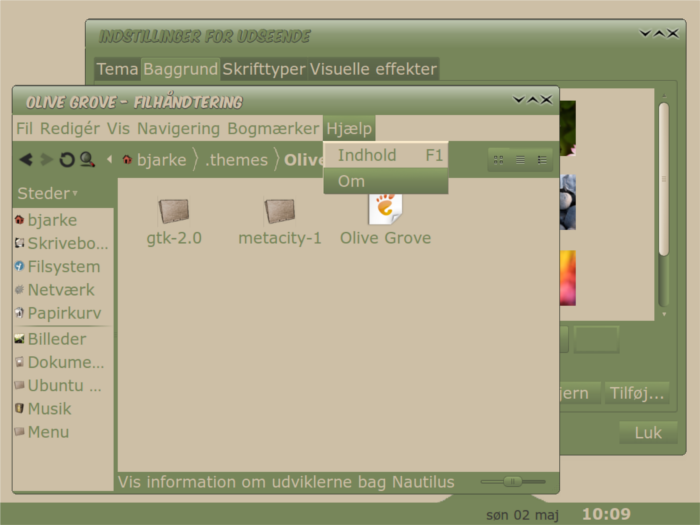The width and height of the screenshot is (700, 525).
Task: Click the Olive path bar button
Action: tap(304, 159)
